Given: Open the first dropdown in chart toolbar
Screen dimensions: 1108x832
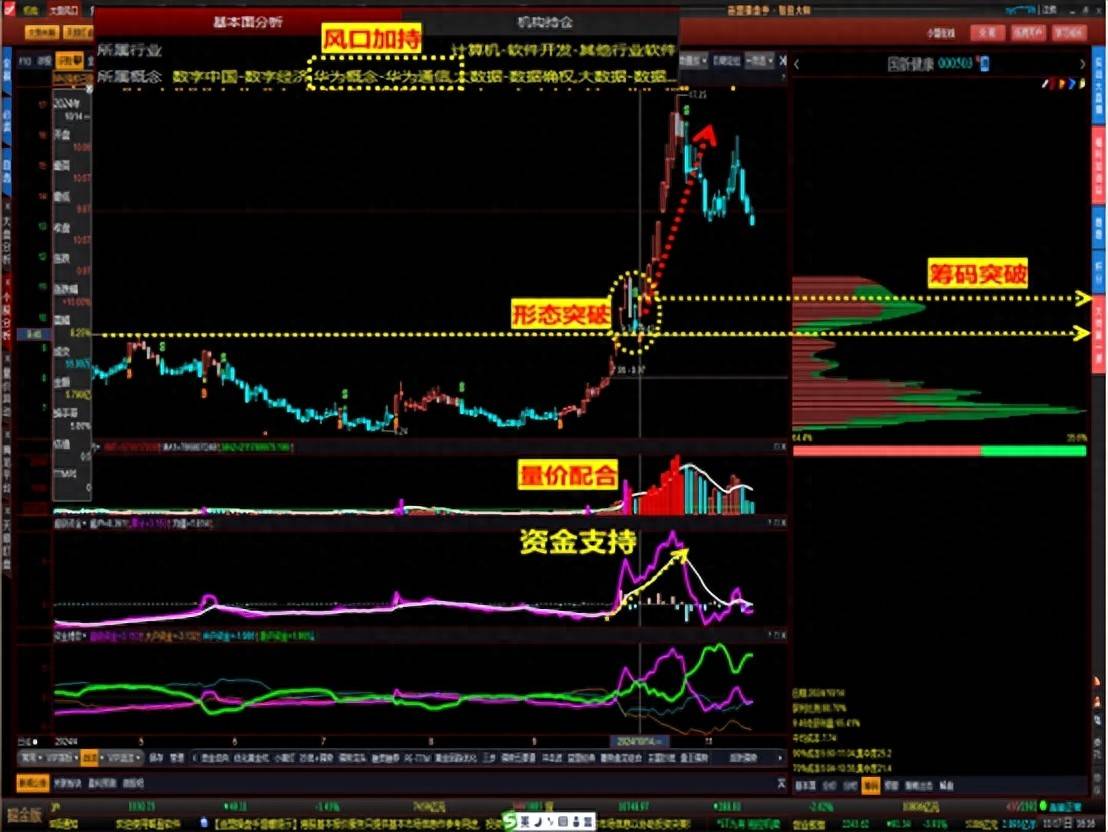Looking at the screenshot, I should coord(693,61).
